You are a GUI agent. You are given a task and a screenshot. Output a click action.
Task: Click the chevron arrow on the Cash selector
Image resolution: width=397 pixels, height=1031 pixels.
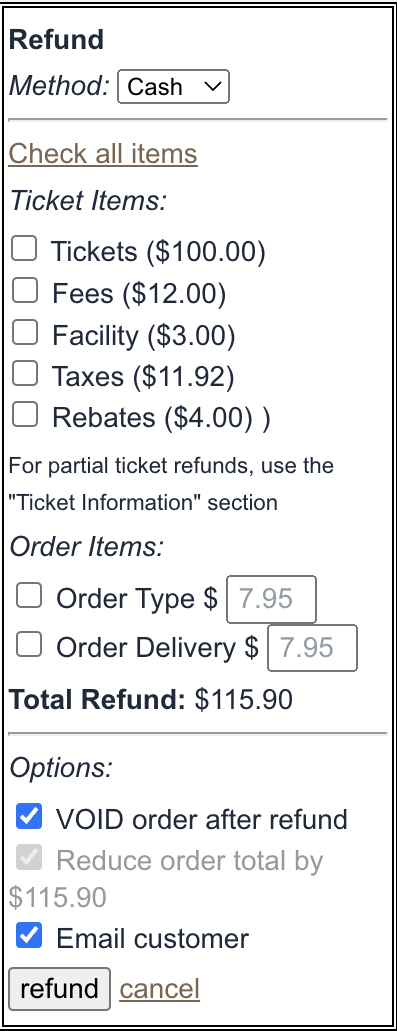click(x=212, y=87)
